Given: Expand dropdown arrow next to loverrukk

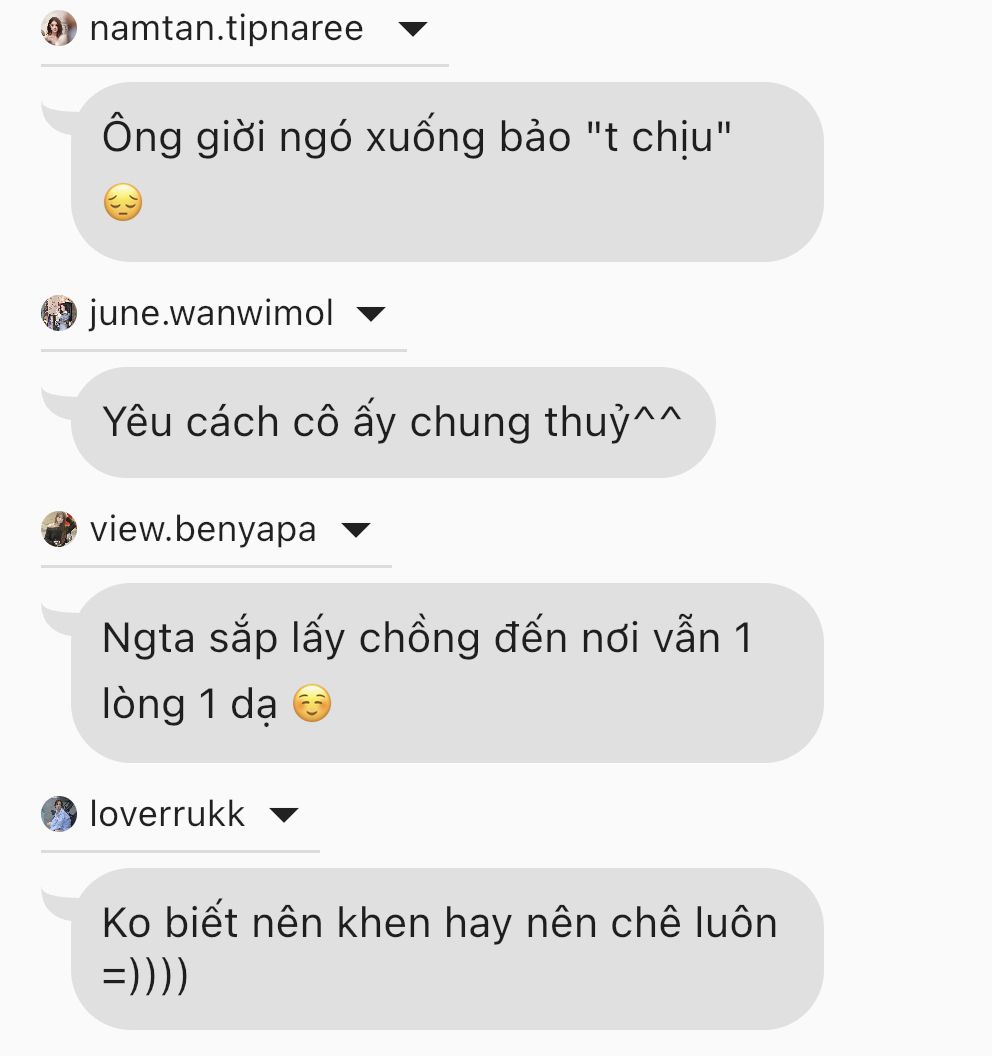Looking at the screenshot, I should tap(284, 816).
